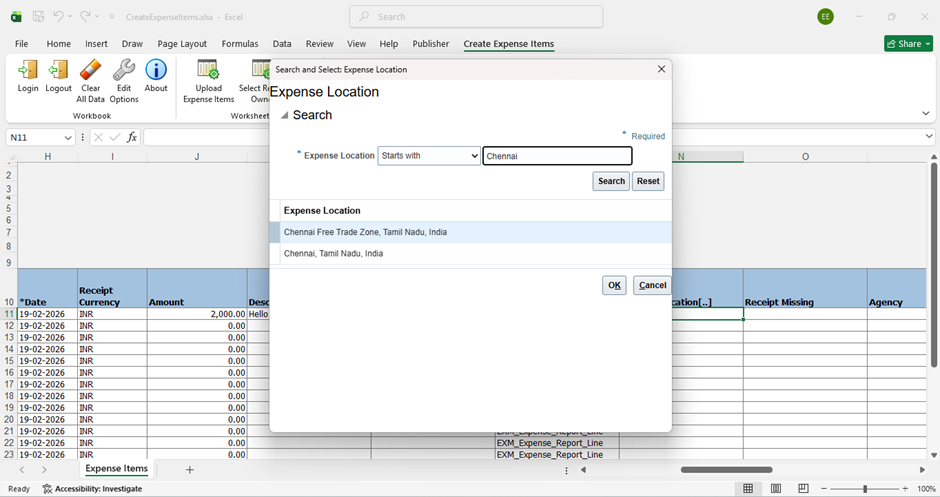Close the Expense Location dialog with X
The height and width of the screenshot is (497, 940).
tap(661, 69)
